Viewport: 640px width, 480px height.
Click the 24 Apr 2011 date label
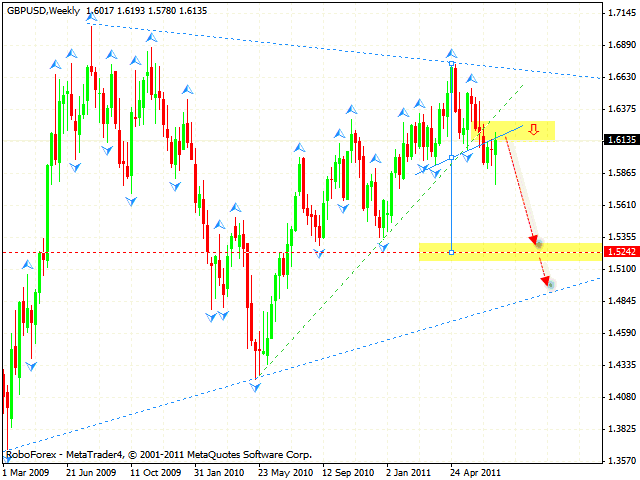coord(475,473)
